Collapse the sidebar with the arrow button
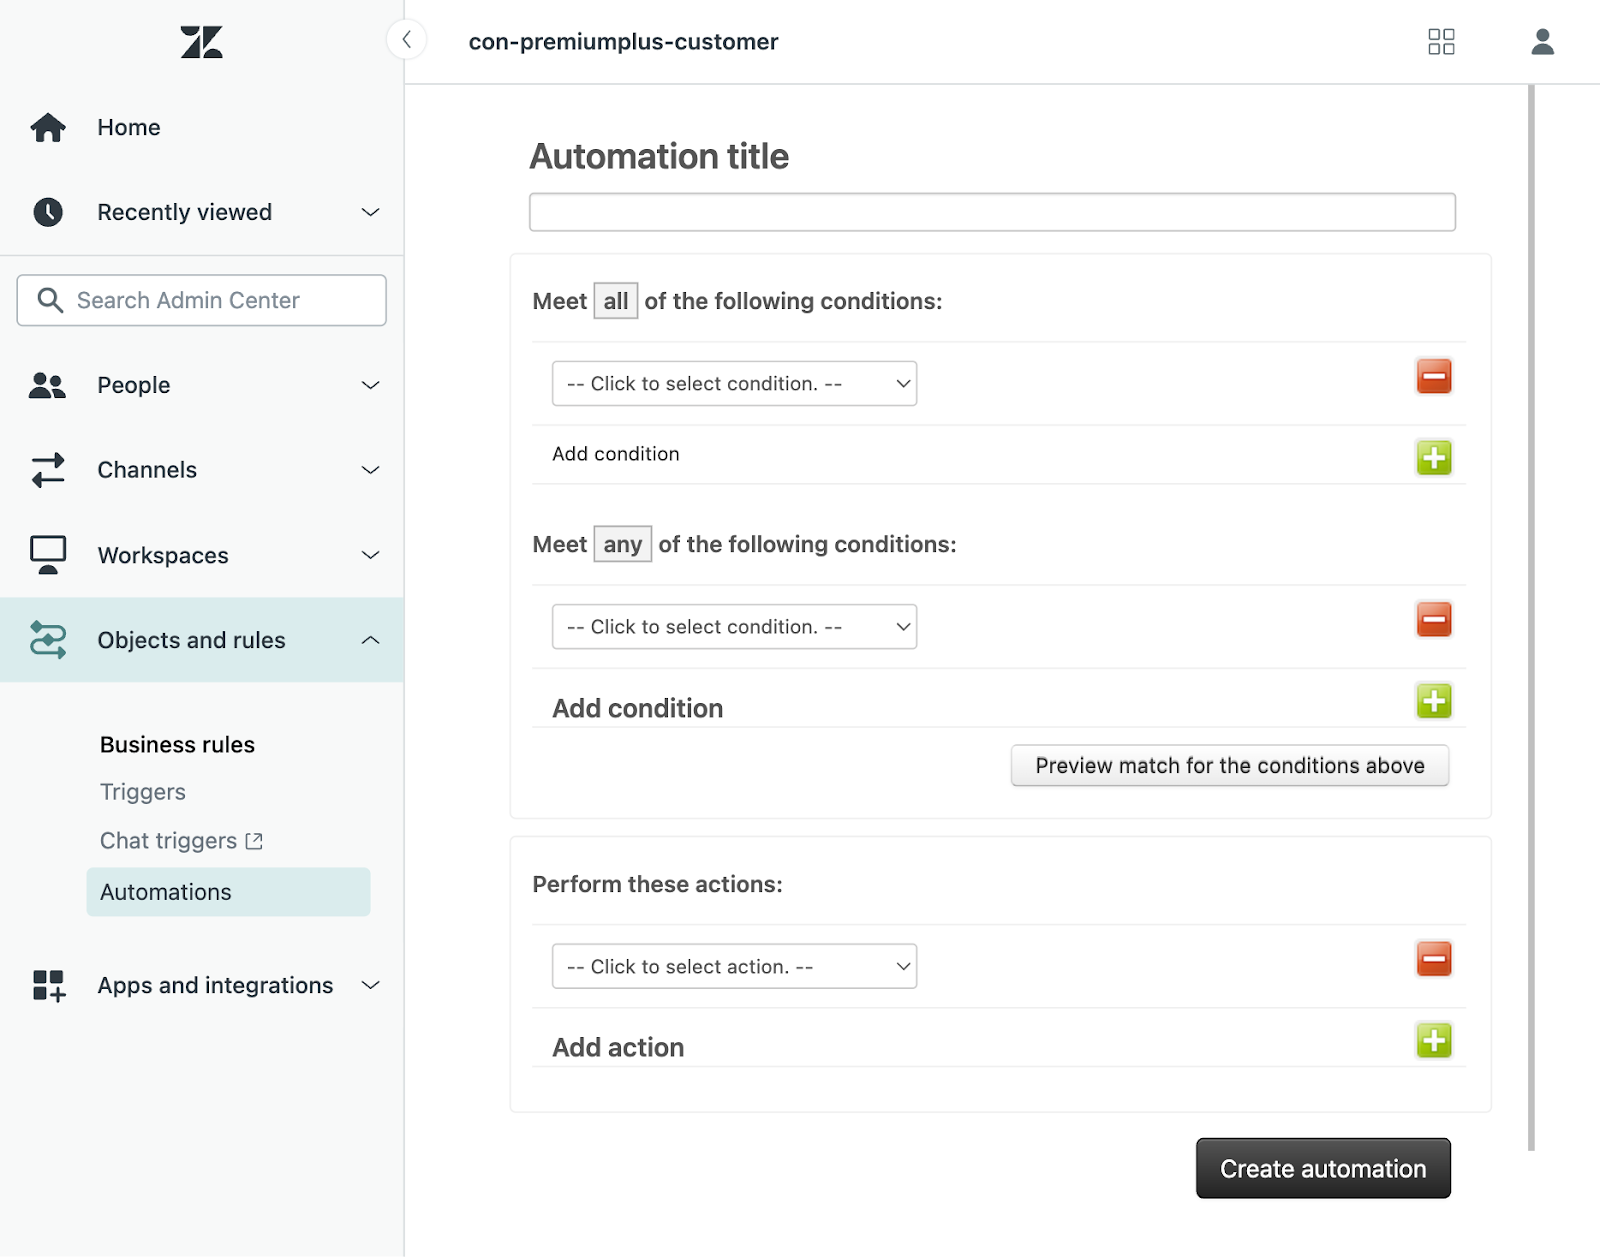 [406, 40]
